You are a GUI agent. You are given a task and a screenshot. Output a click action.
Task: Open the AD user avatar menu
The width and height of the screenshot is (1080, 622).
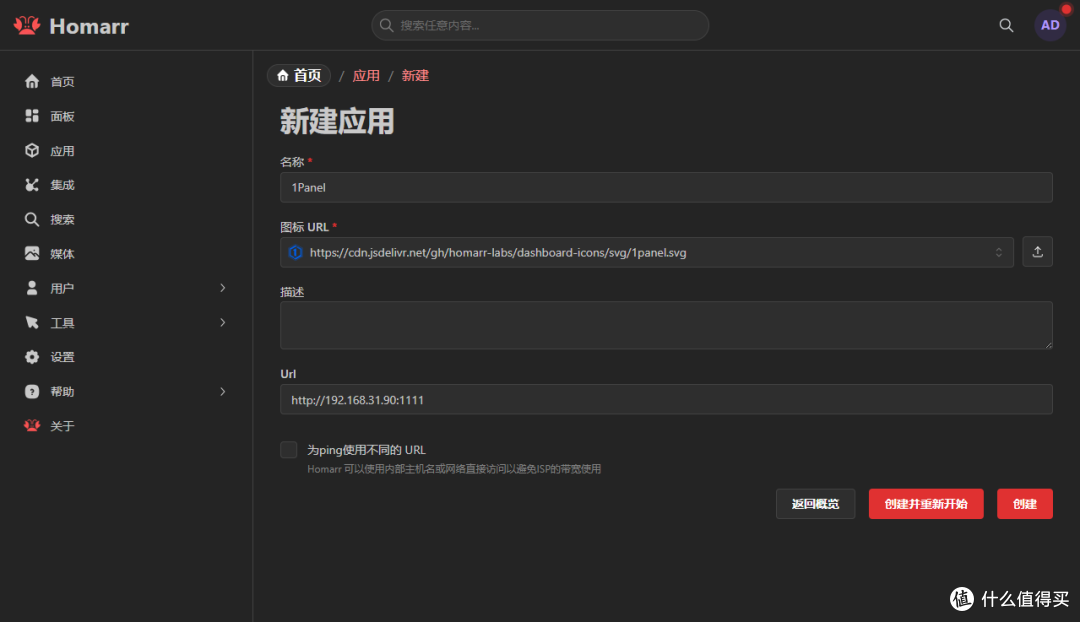[x=1050, y=25]
